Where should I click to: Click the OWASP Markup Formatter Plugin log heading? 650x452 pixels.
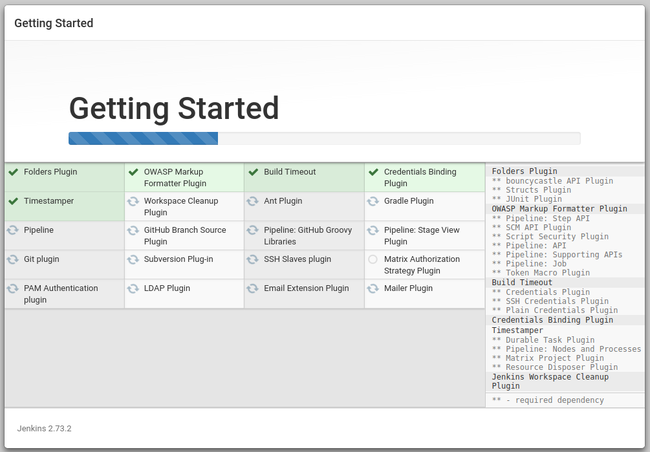pos(559,209)
